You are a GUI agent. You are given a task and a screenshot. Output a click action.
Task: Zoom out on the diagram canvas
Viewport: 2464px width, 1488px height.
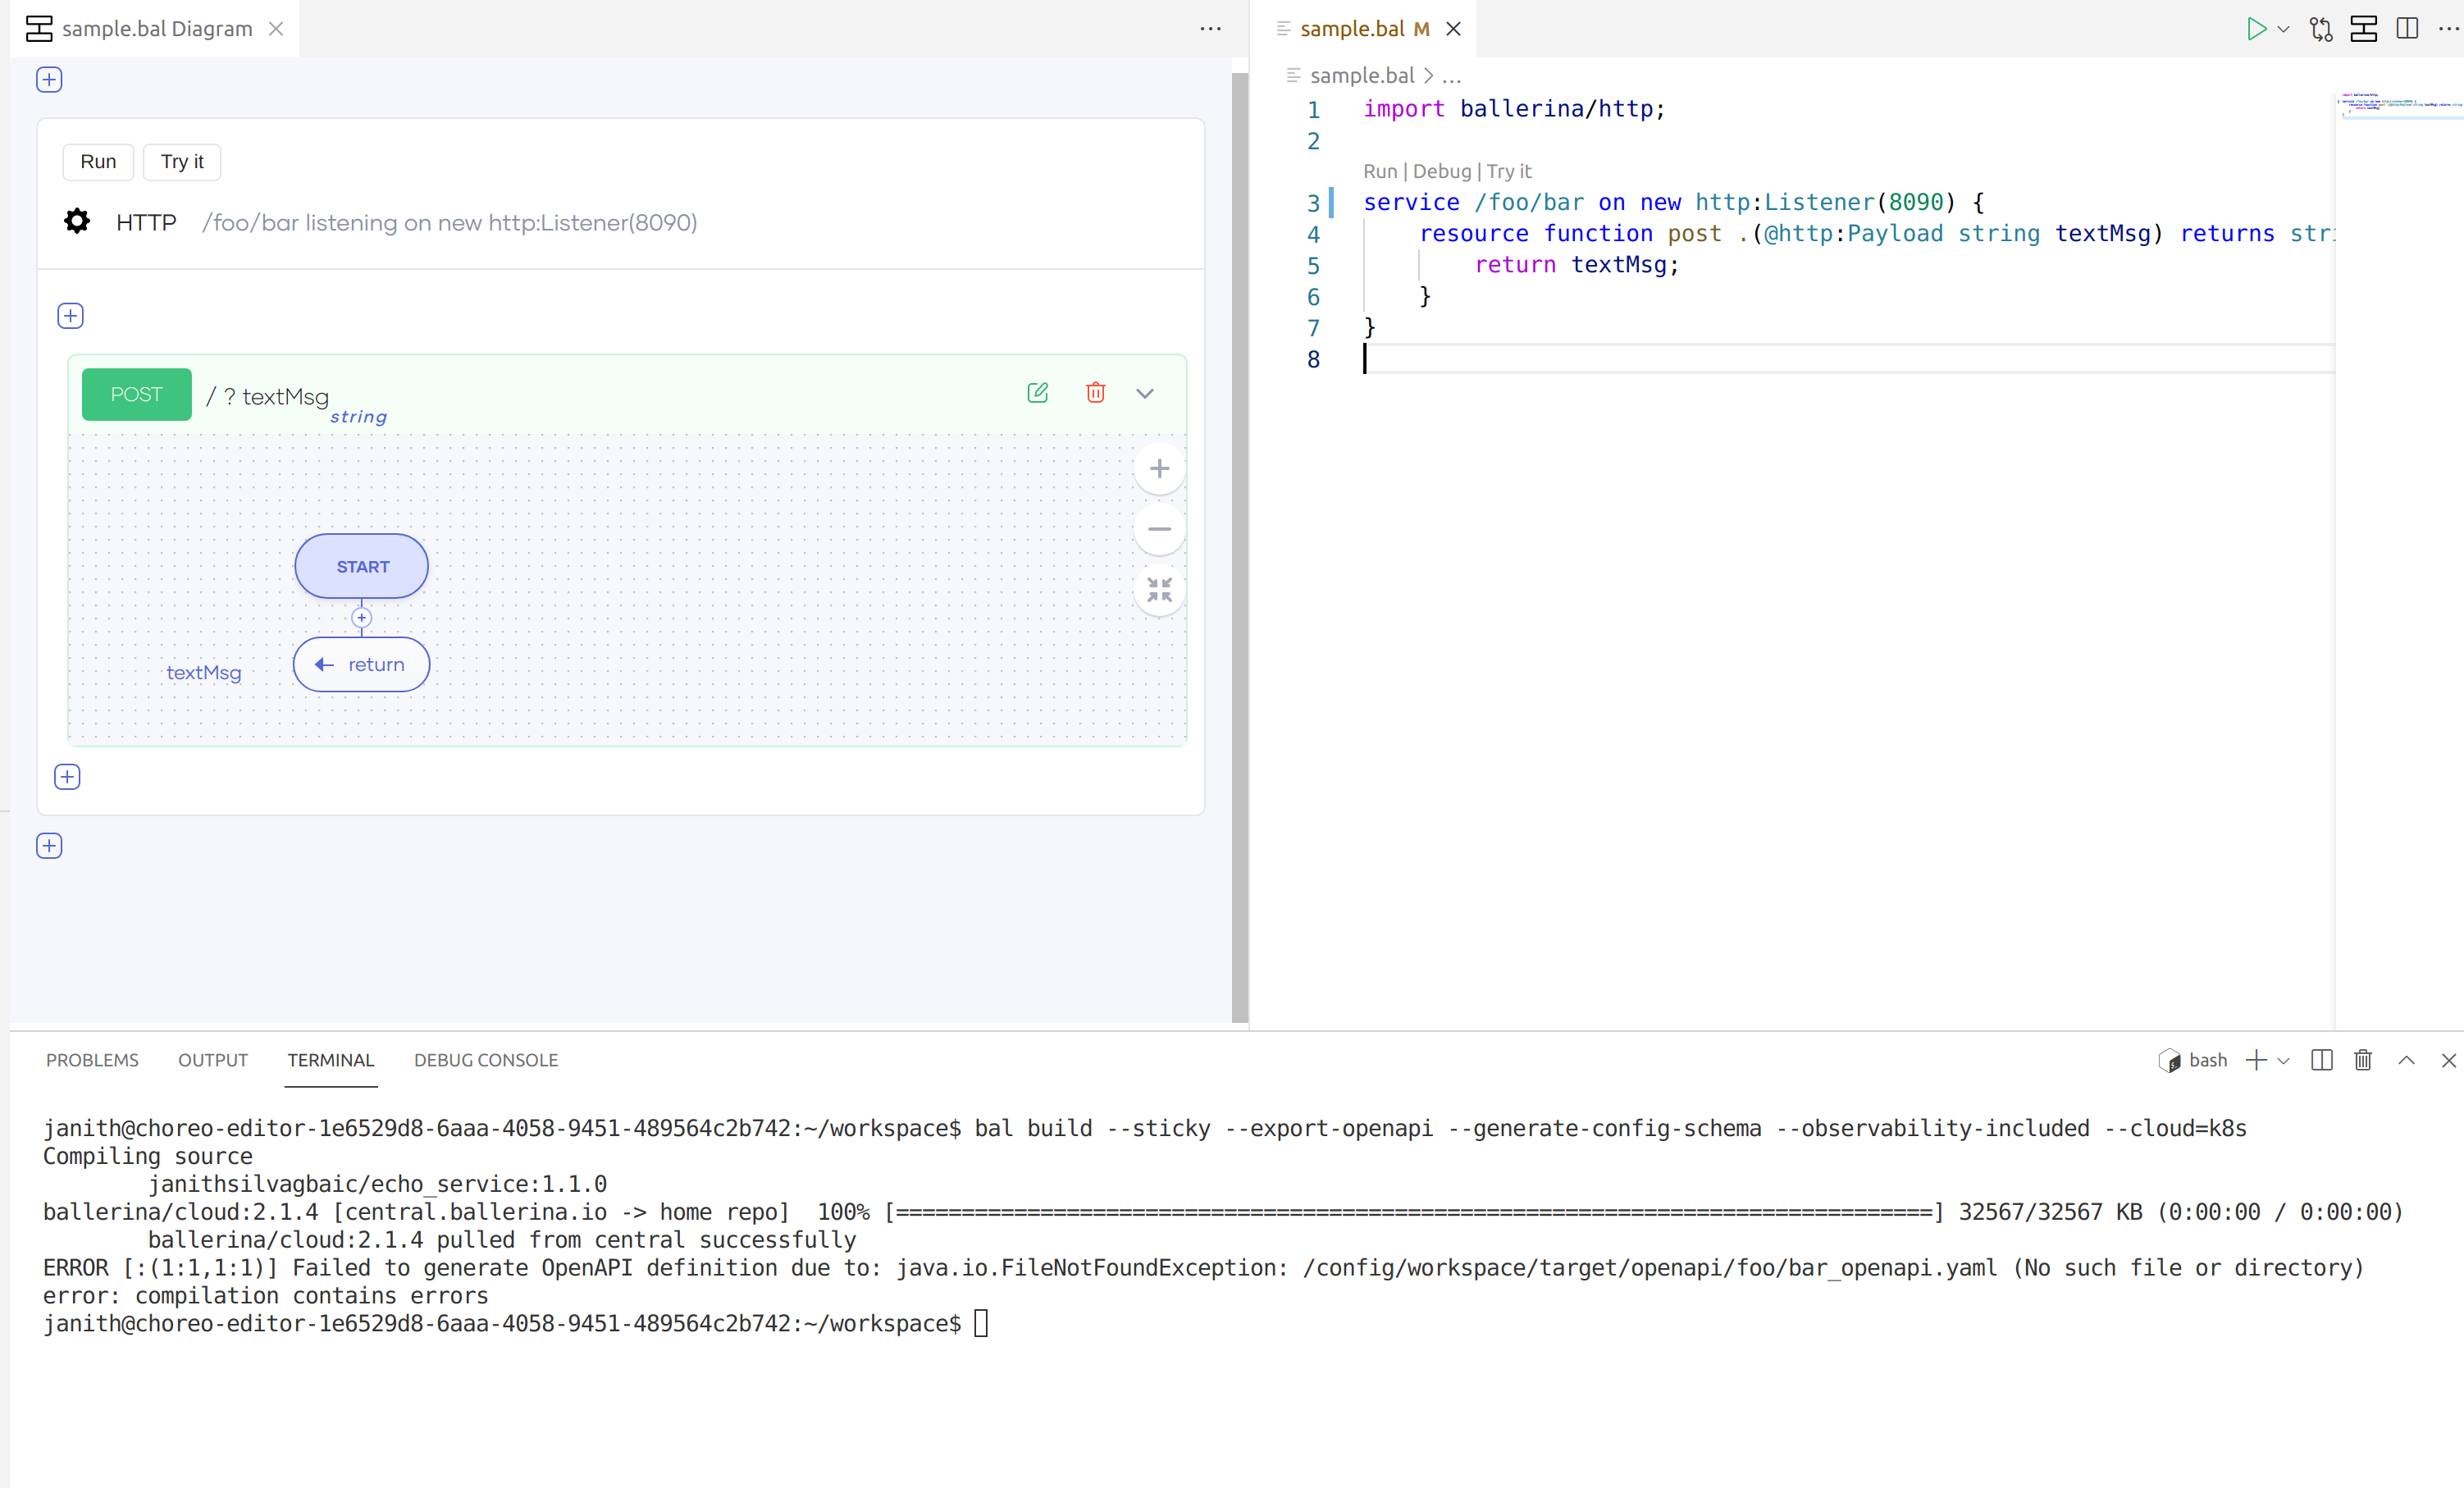click(1159, 529)
